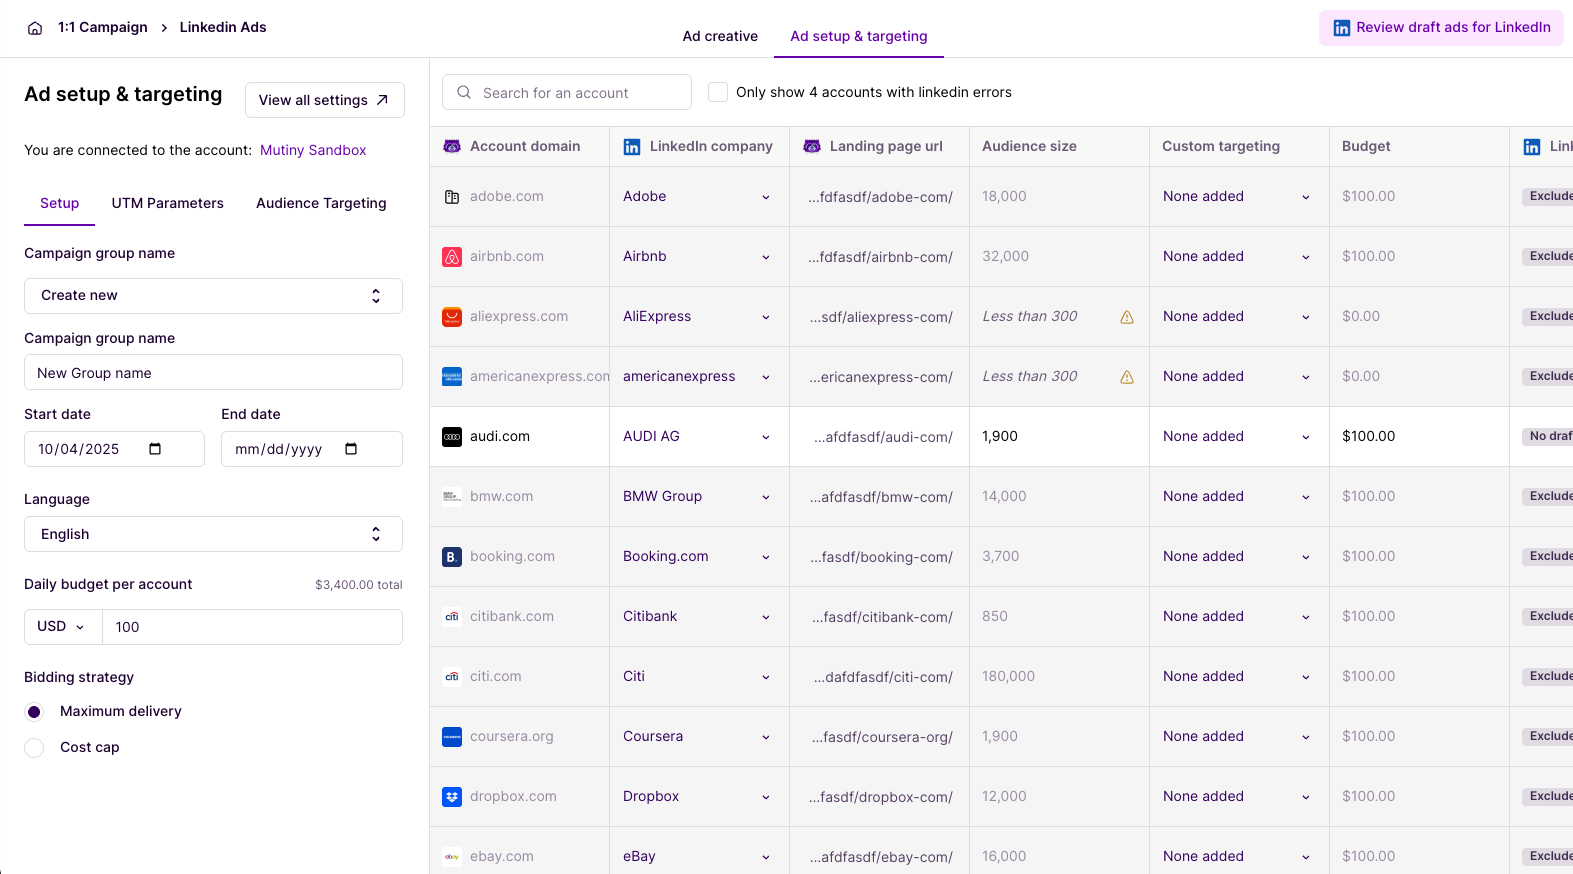Switch to the Ad setup & targeting tab
The image size is (1573, 874).
[x=859, y=36]
